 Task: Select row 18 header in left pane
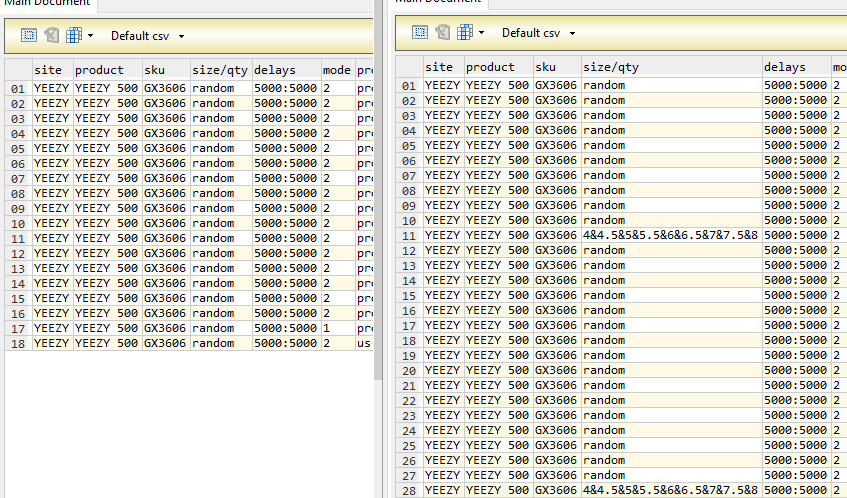(x=18, y=343)
